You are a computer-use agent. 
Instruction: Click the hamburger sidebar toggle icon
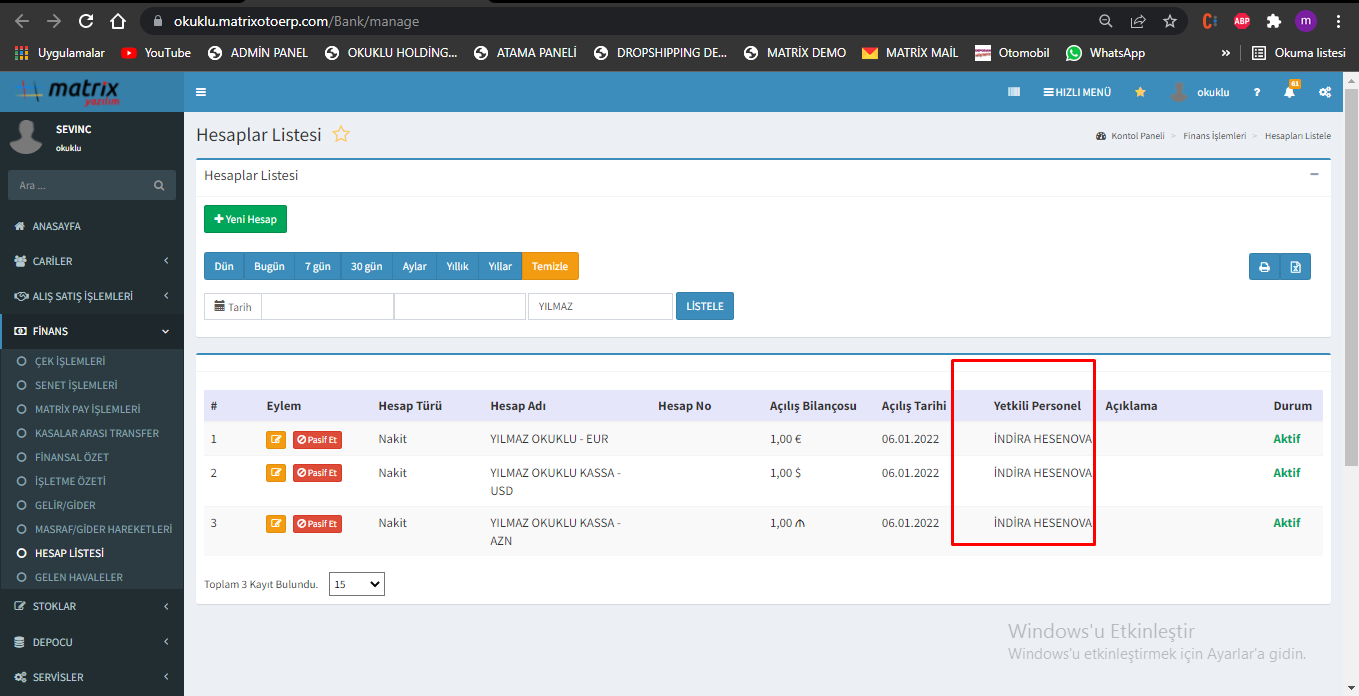point(201,92)
